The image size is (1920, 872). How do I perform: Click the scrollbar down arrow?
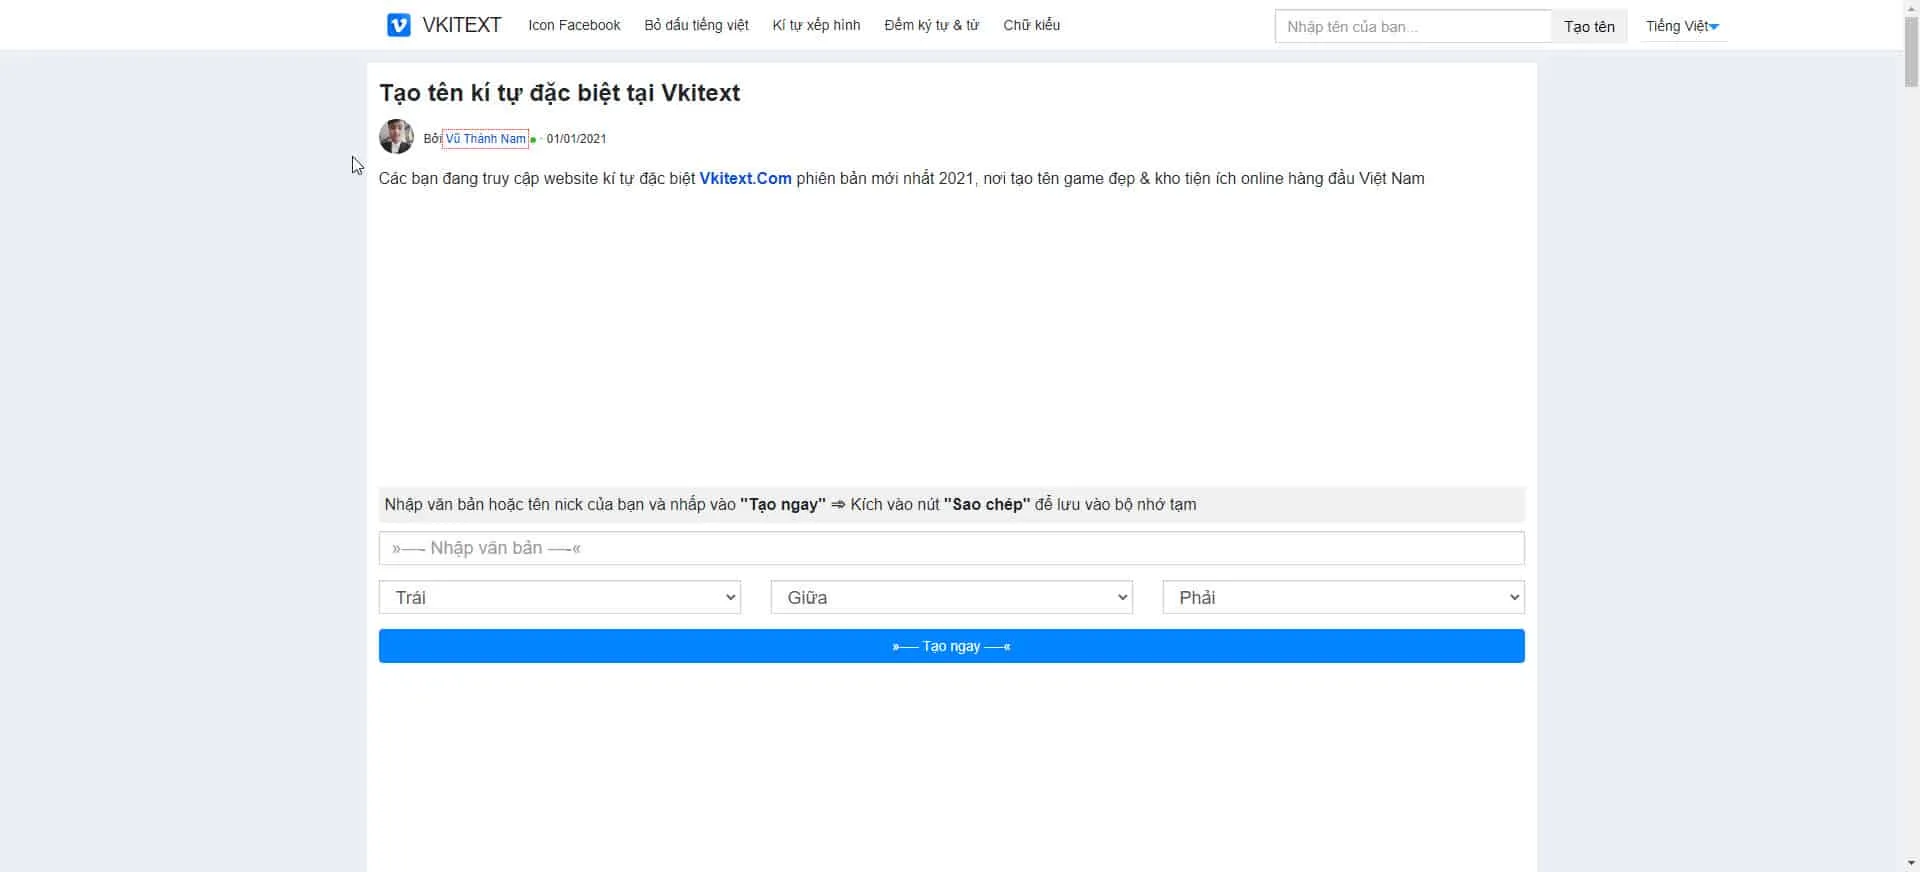click(1911, 863)
